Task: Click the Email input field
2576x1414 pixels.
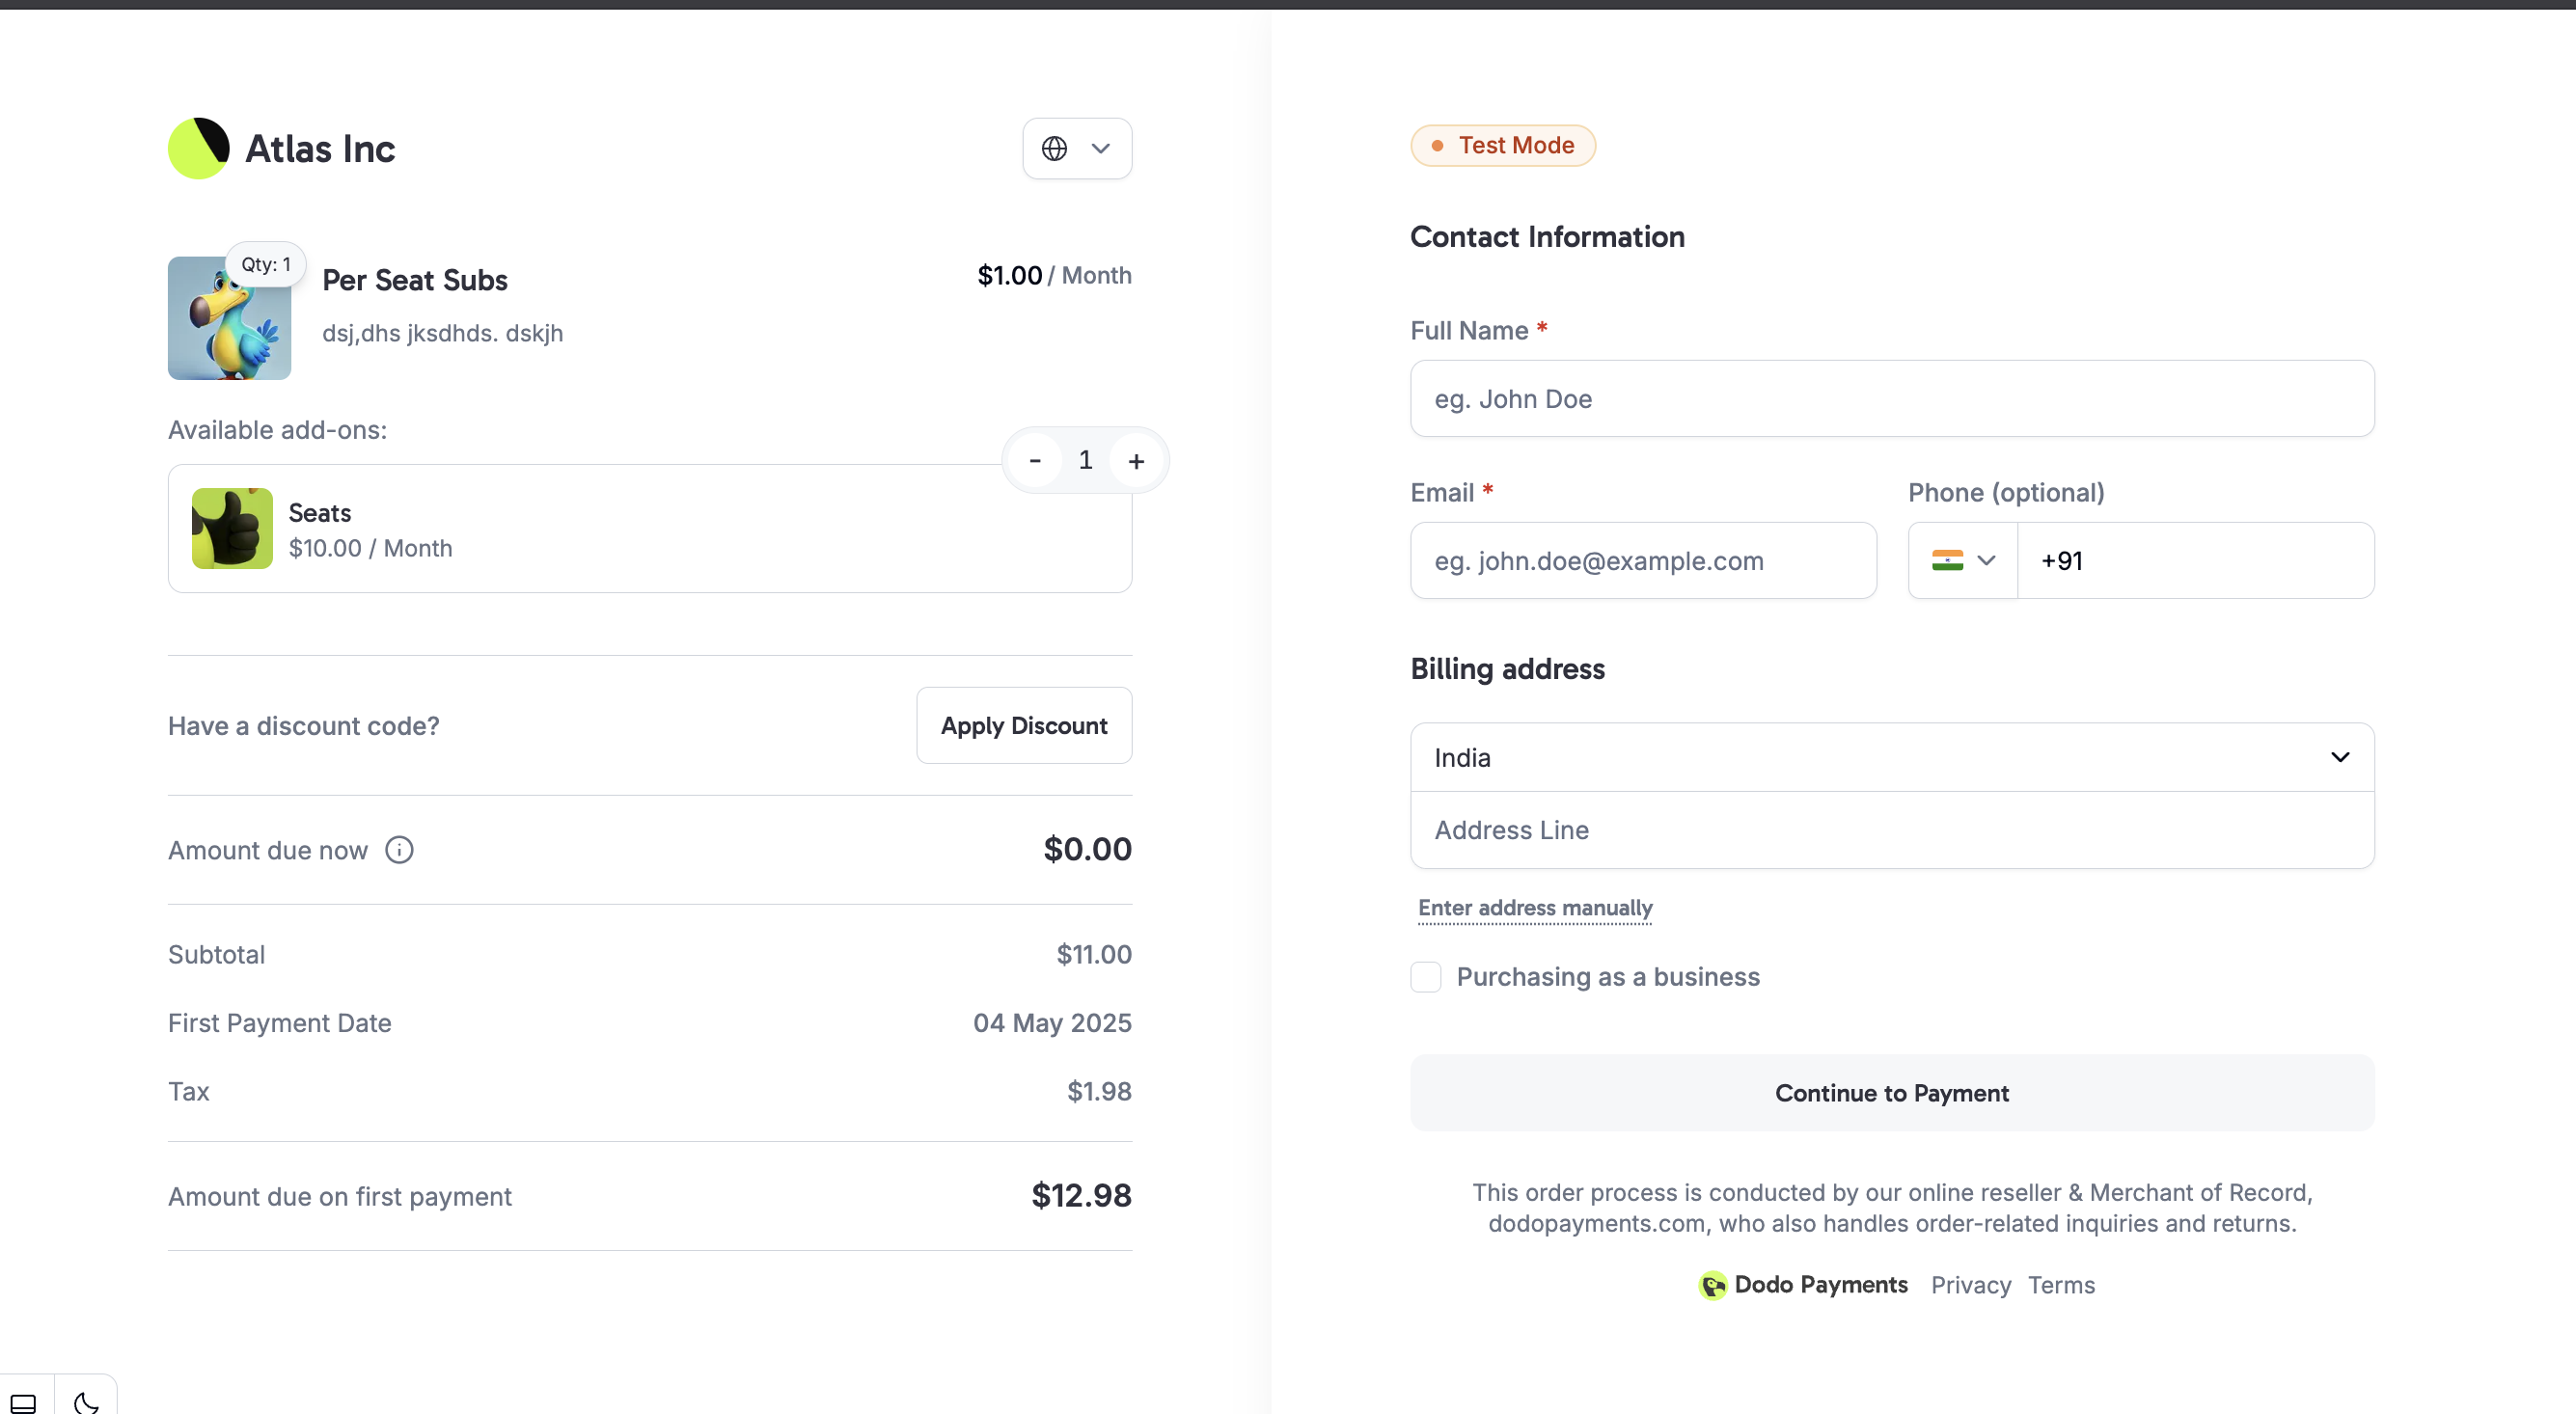Action: tap(1642, 561)
